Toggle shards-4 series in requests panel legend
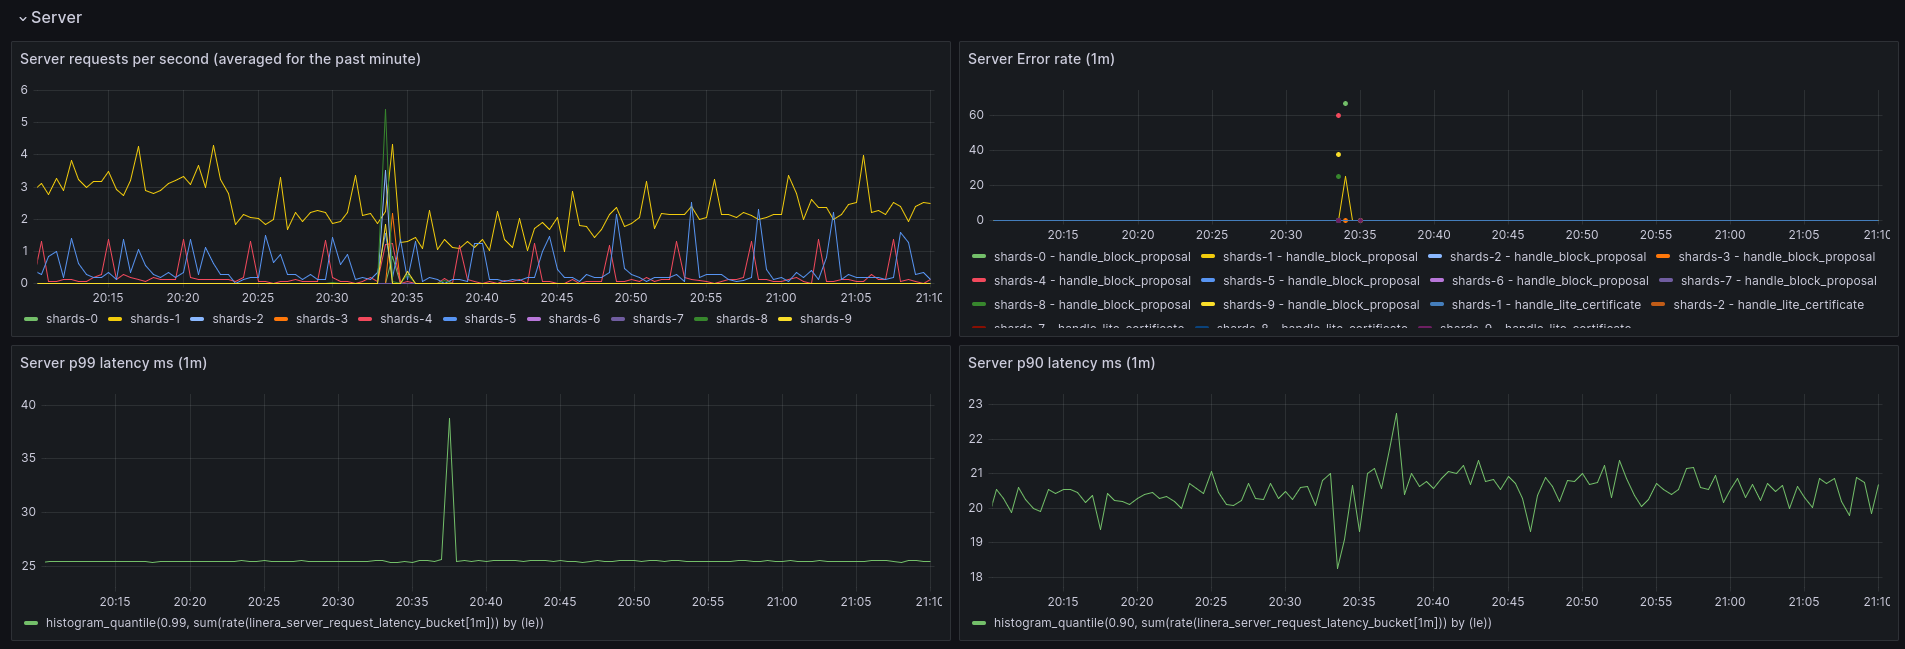This screenshot has width=1905, height=649. (406, 319)
